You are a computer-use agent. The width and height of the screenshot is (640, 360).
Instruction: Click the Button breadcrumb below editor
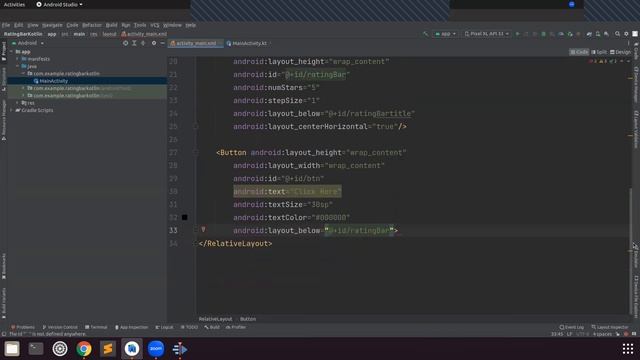(248, 319)
